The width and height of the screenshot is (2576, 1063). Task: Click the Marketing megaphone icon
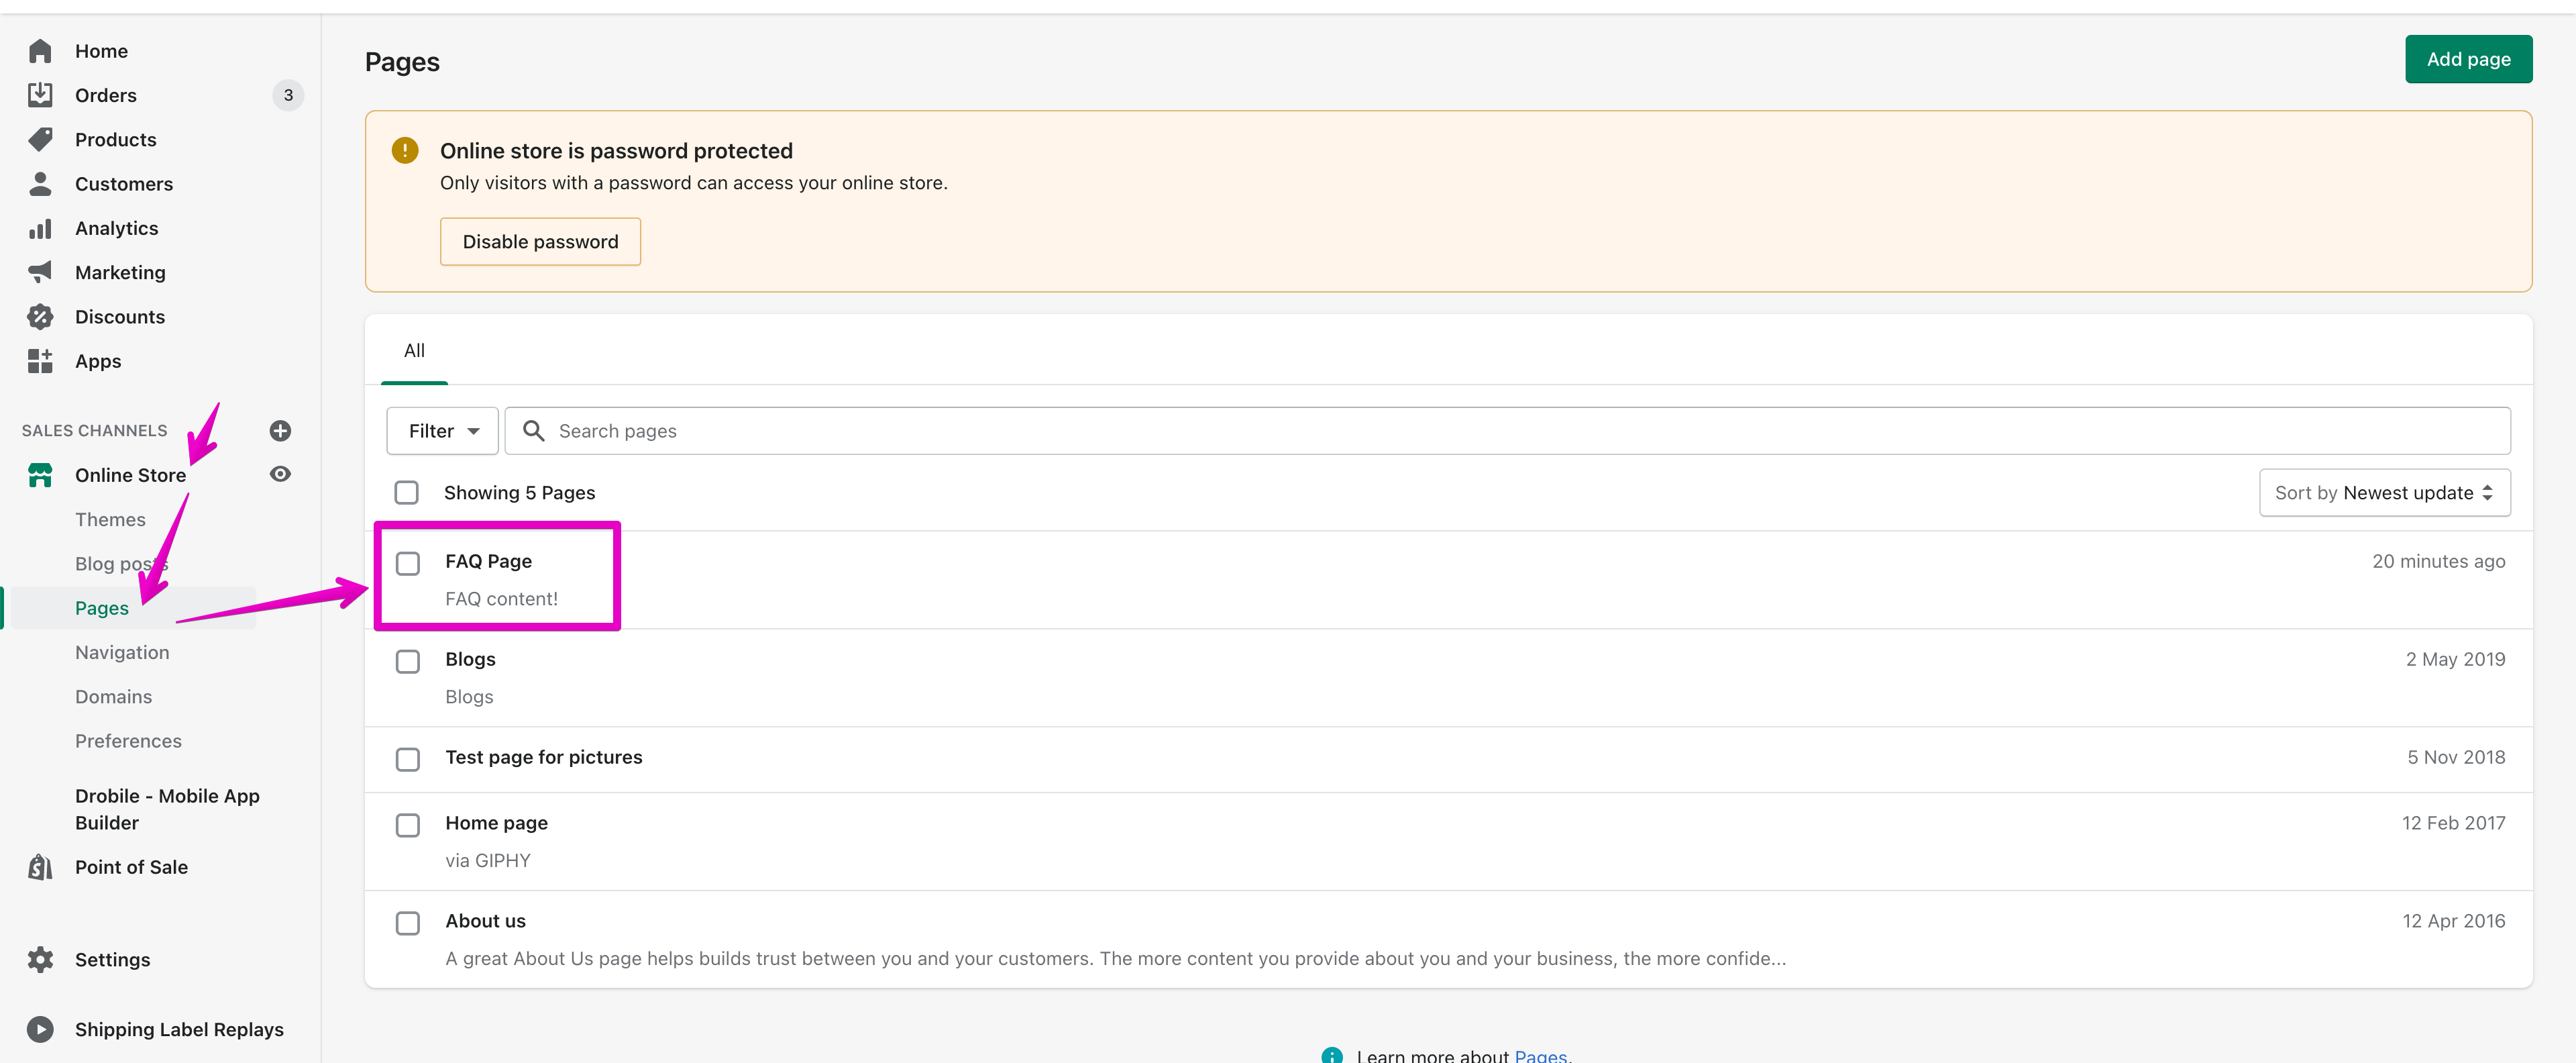point(40,272)
